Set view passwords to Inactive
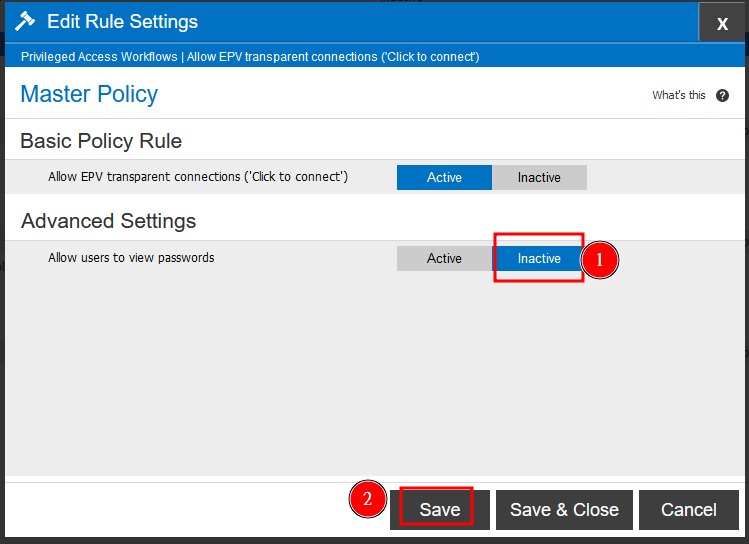This screenshot has width=749, height=544. [x=539, y=258]
